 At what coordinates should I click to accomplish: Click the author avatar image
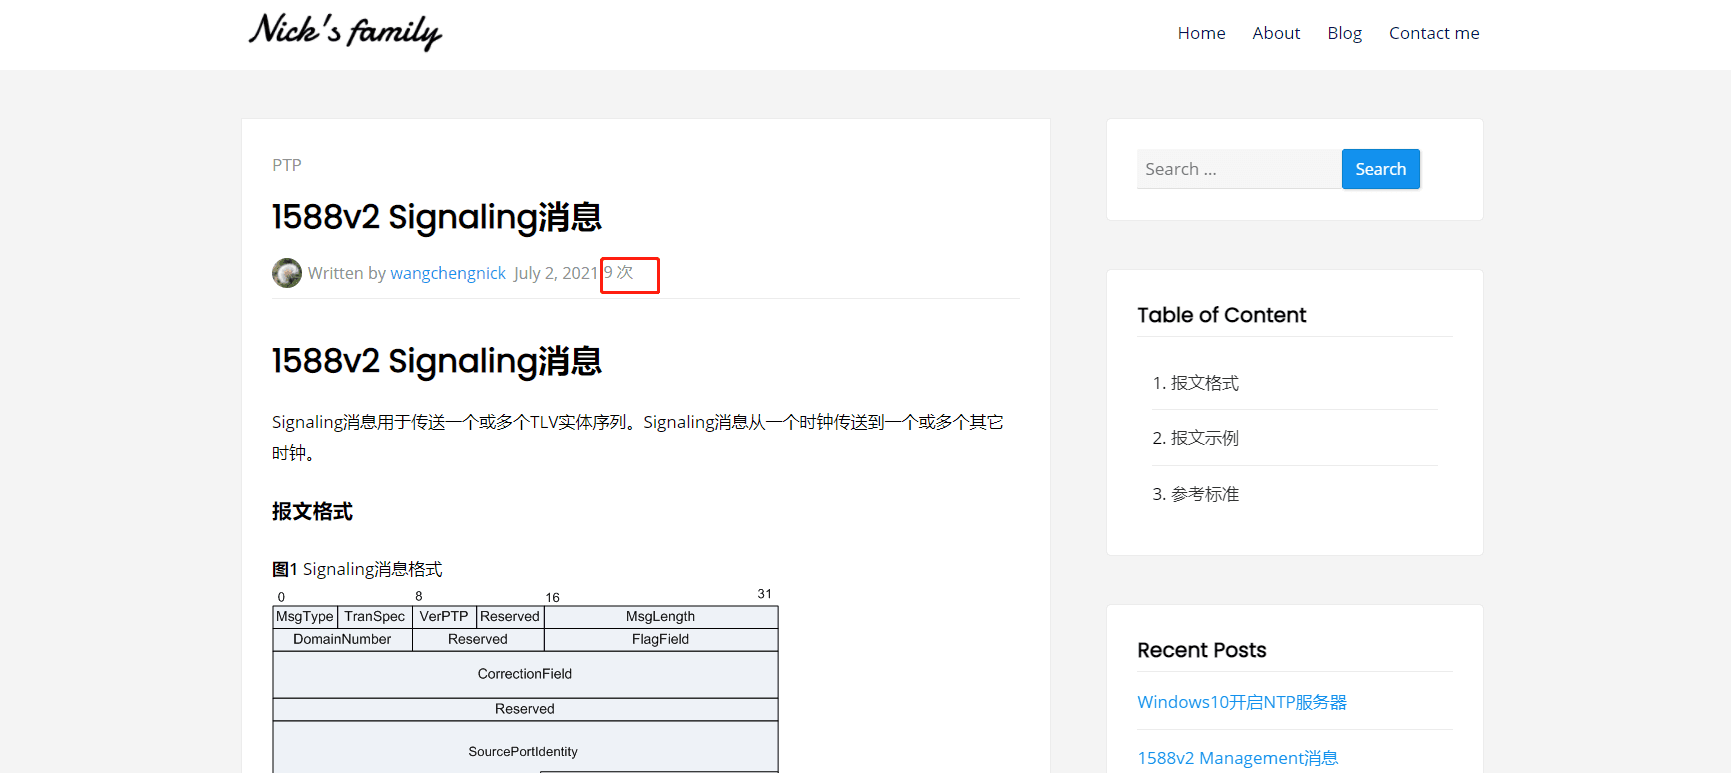tap(287, 273)
